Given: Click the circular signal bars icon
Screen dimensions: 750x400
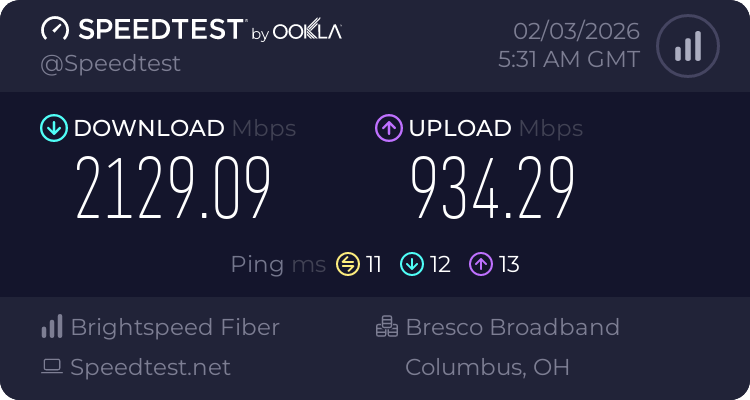Looking at the screenshot, I should 686,45.
